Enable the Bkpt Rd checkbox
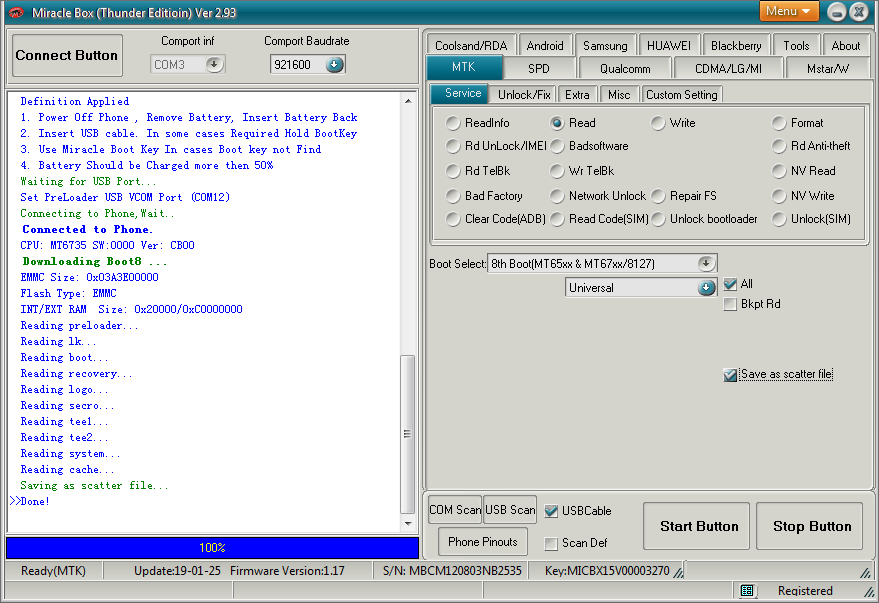The image size is (879, 603). click(730, 304)
